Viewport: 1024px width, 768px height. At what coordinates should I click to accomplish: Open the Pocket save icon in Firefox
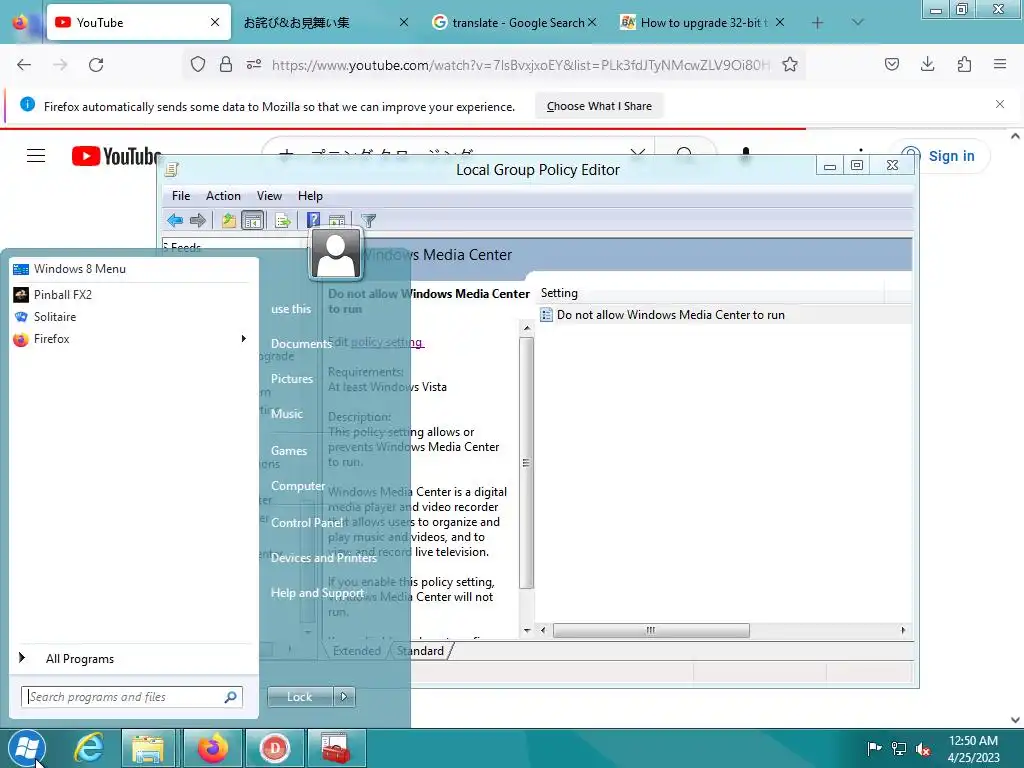[x=891, y=64]
